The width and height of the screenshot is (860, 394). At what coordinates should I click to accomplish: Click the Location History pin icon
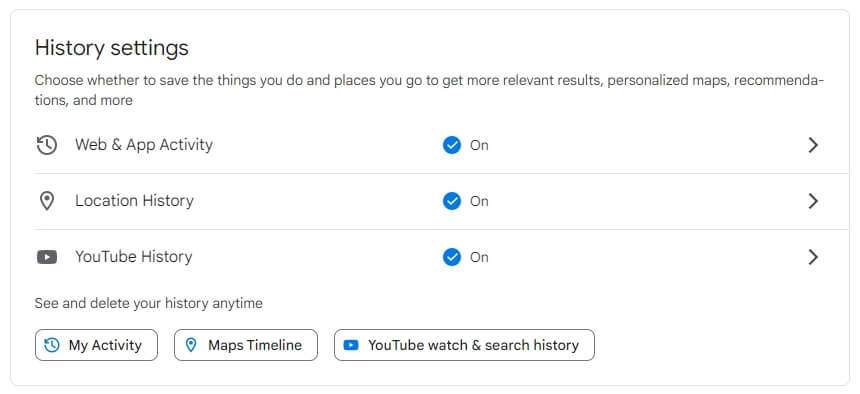point(47,201)
